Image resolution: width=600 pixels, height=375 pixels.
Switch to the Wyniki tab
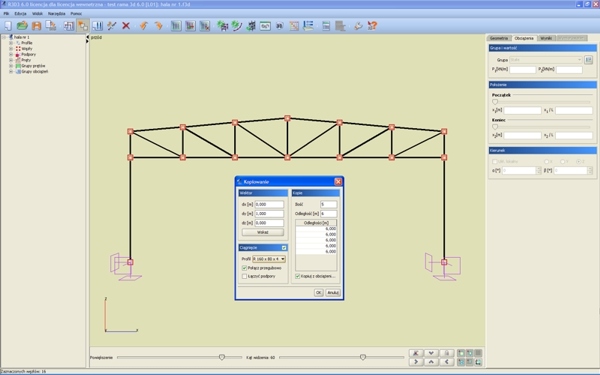(546, 38)
